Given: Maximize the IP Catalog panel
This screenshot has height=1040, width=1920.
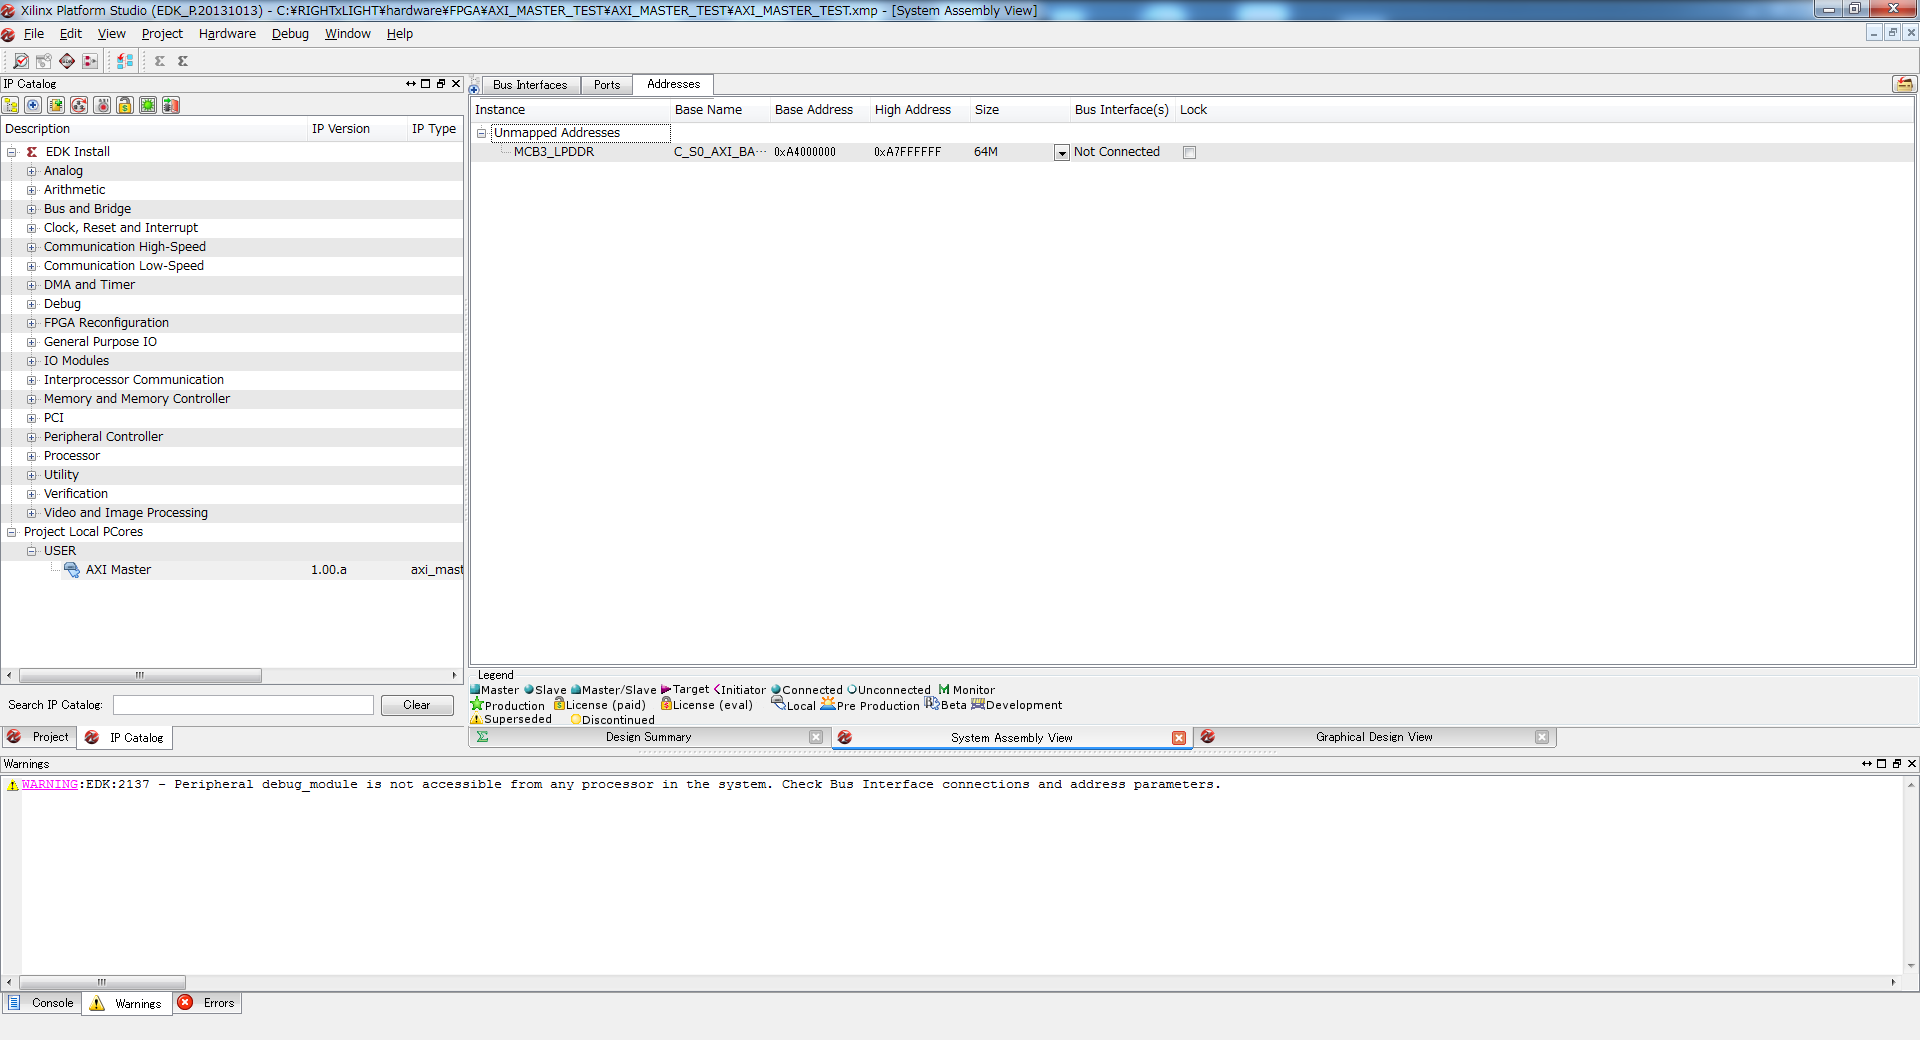Looking at the screenshot, I should point(426,84).
